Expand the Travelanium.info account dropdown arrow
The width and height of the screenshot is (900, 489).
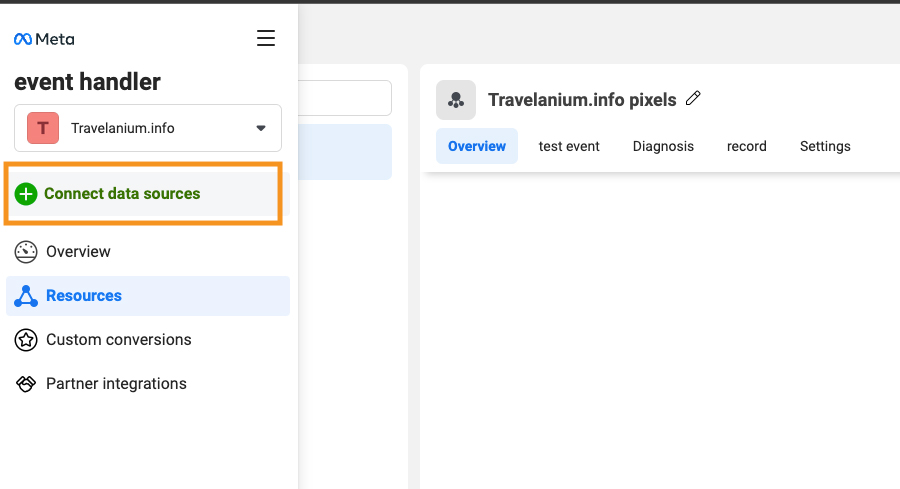coord(261,128)
